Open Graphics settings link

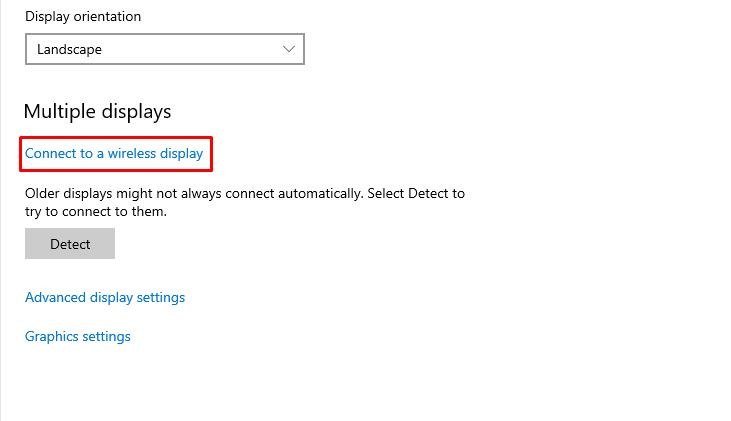[x=78, y=336]
